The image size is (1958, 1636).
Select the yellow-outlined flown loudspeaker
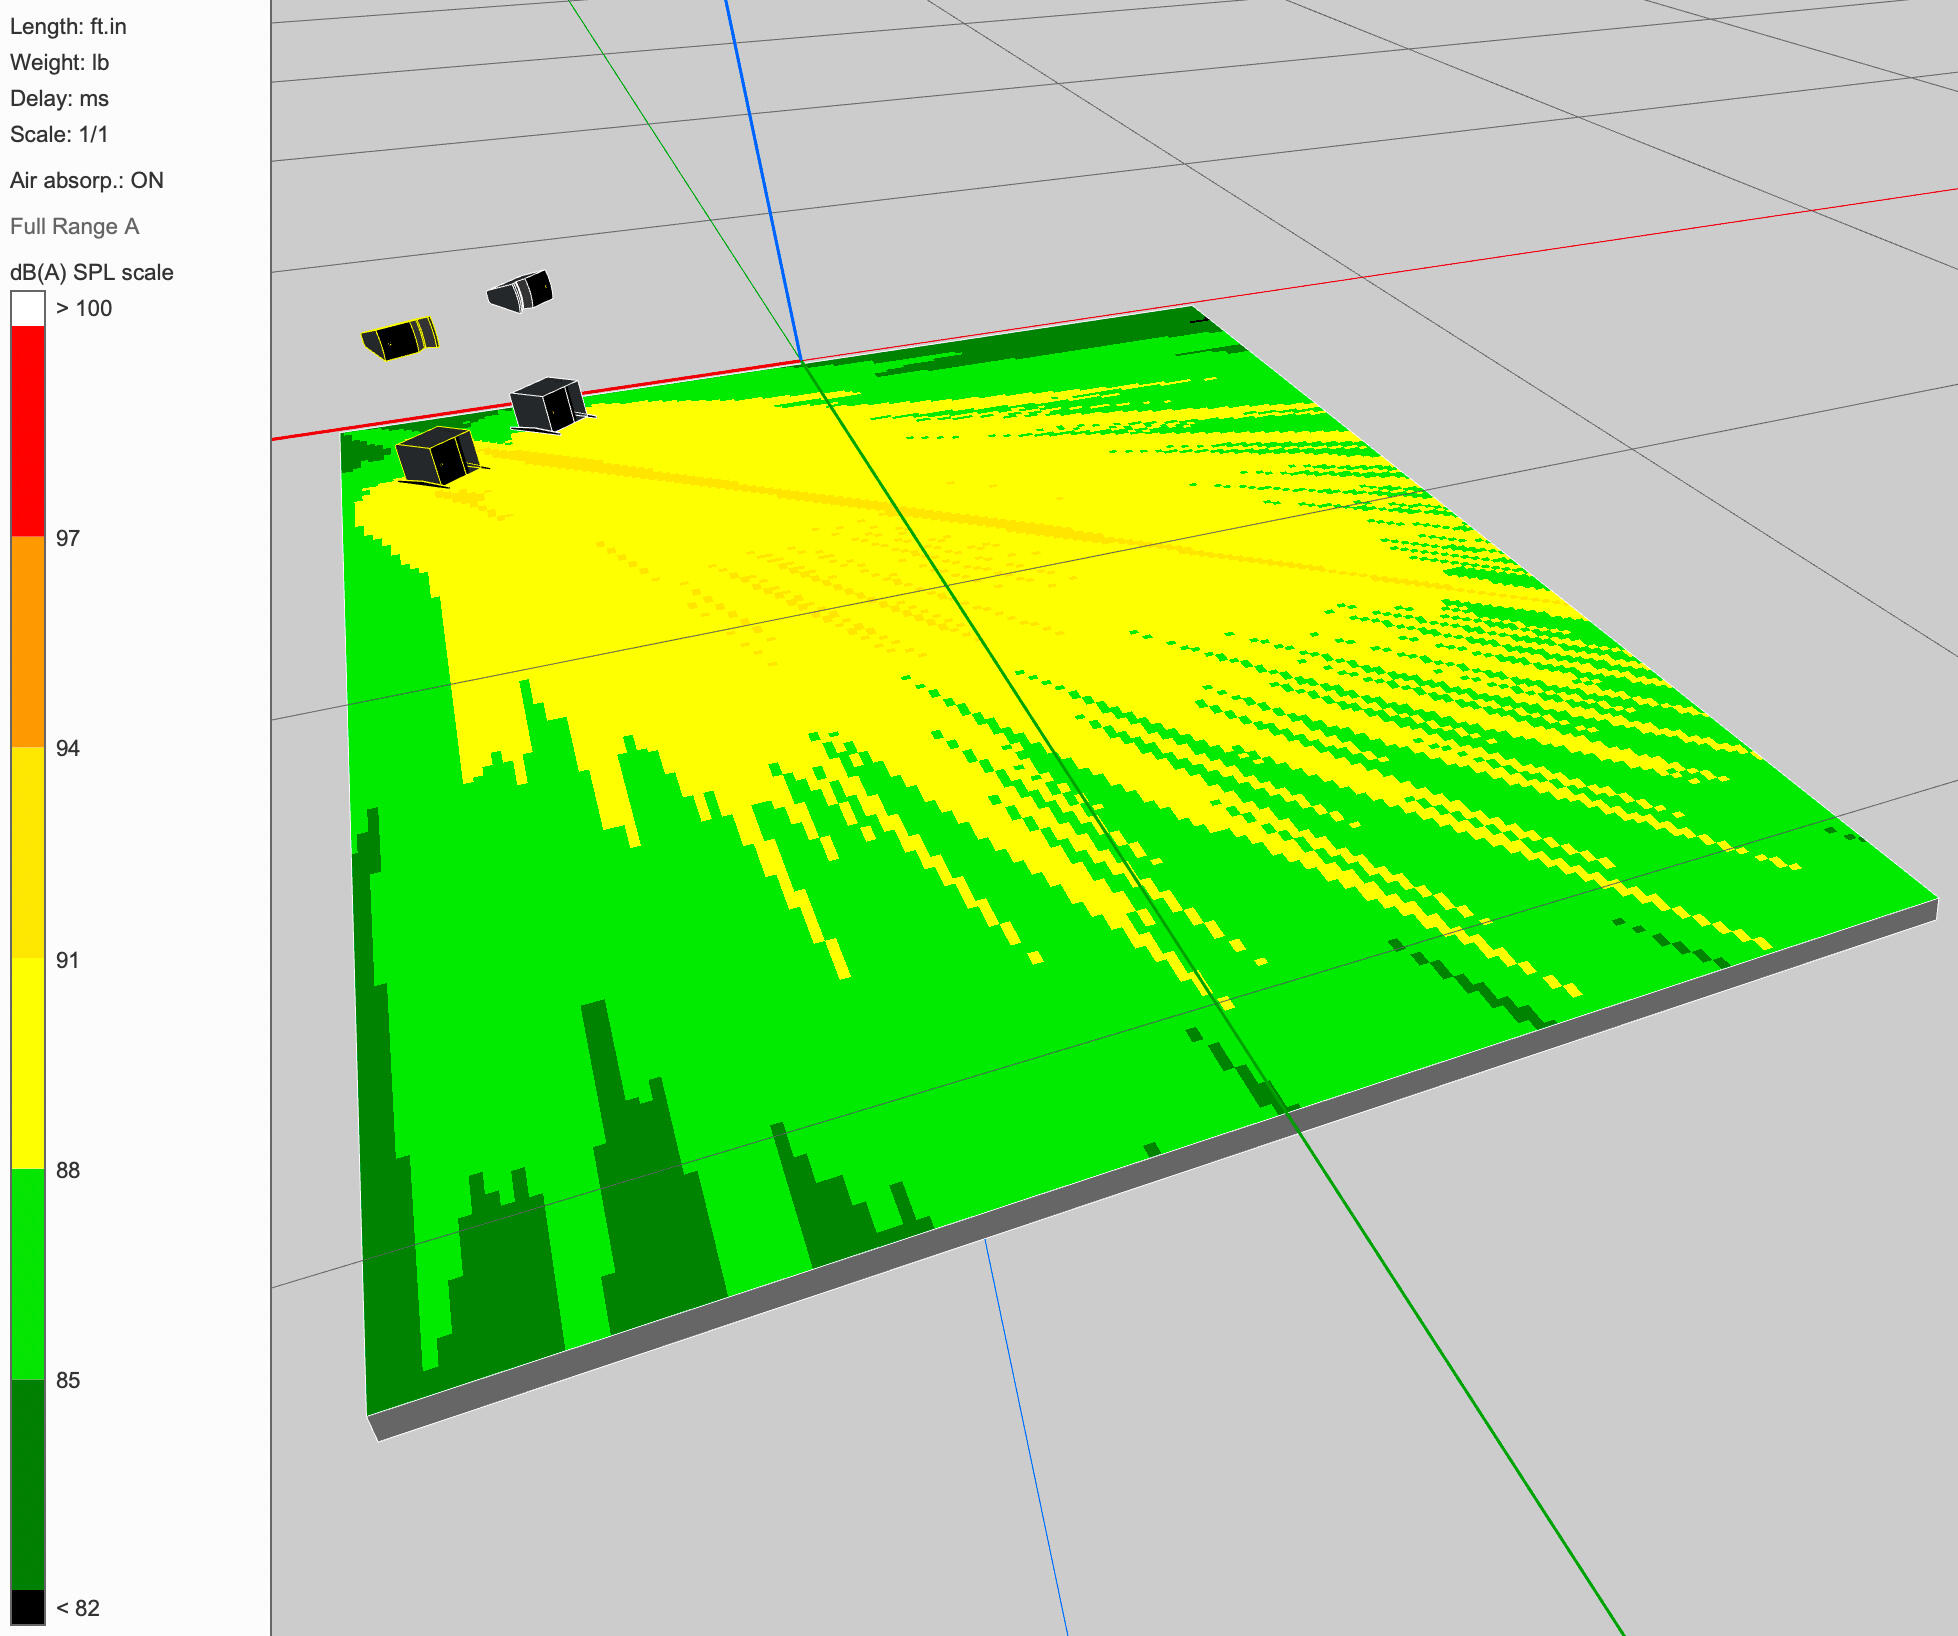click(400, 339)
